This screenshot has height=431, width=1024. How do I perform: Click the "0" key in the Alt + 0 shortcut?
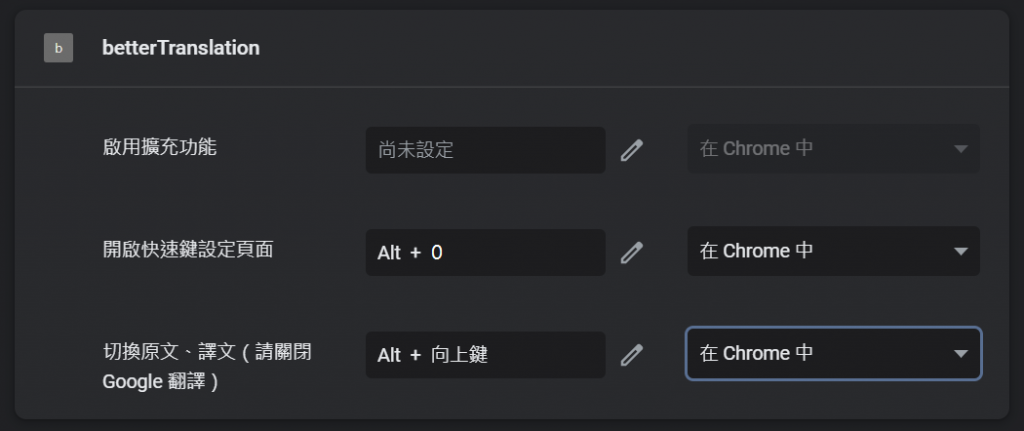pyautogui.click(x=436, y=253)
